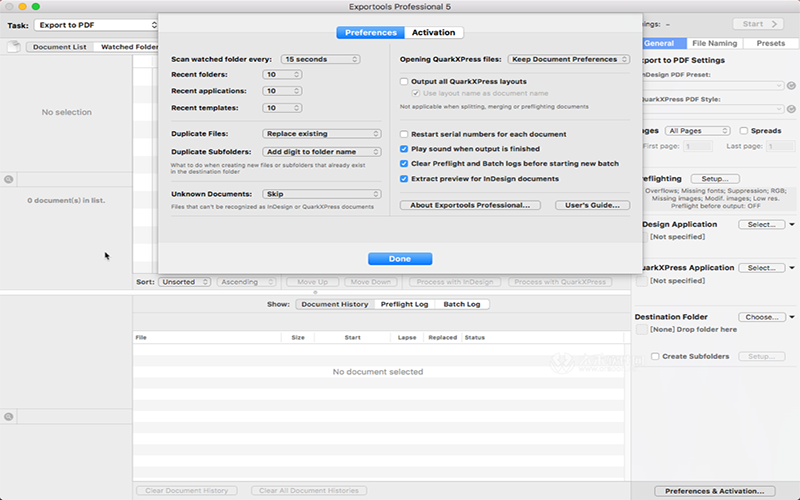Click Process with QuarkXPress button
The height and width of the screenshot is (500, 800).
[560, 282]
